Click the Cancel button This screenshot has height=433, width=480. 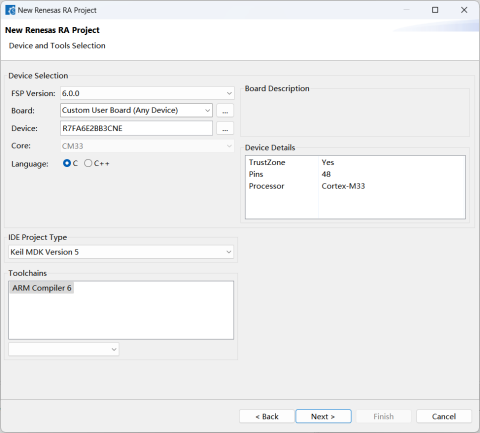444,416
